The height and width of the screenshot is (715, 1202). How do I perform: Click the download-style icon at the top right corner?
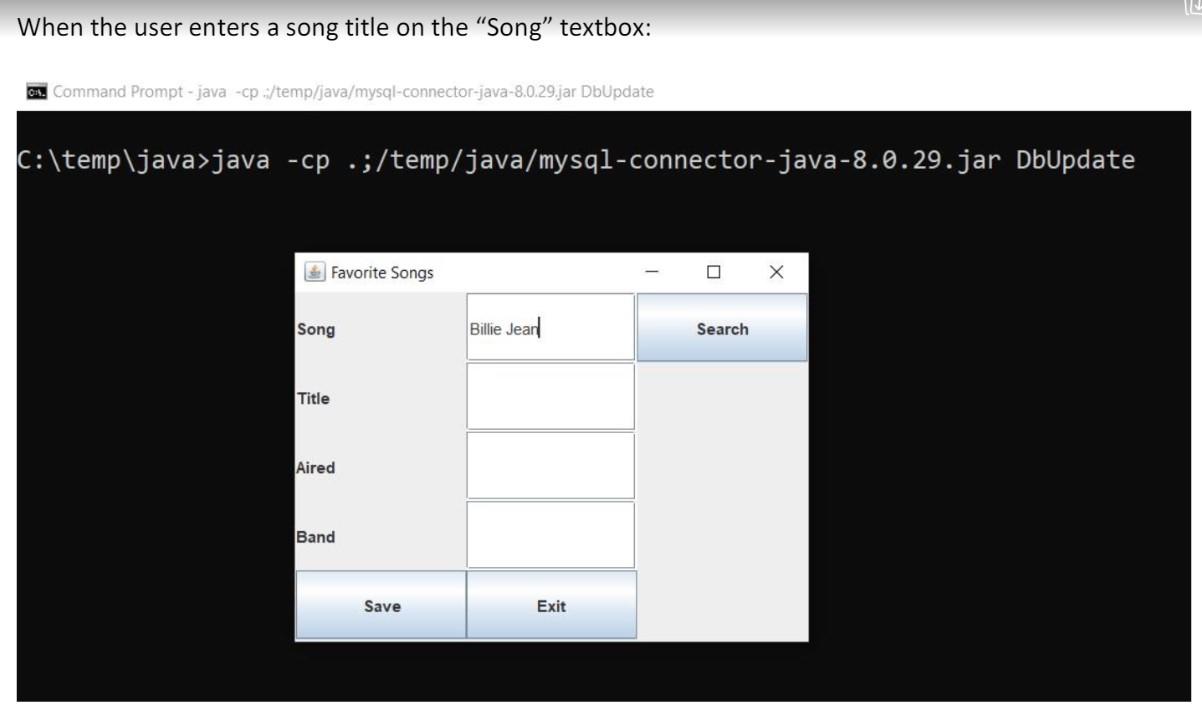[1194, 7]
